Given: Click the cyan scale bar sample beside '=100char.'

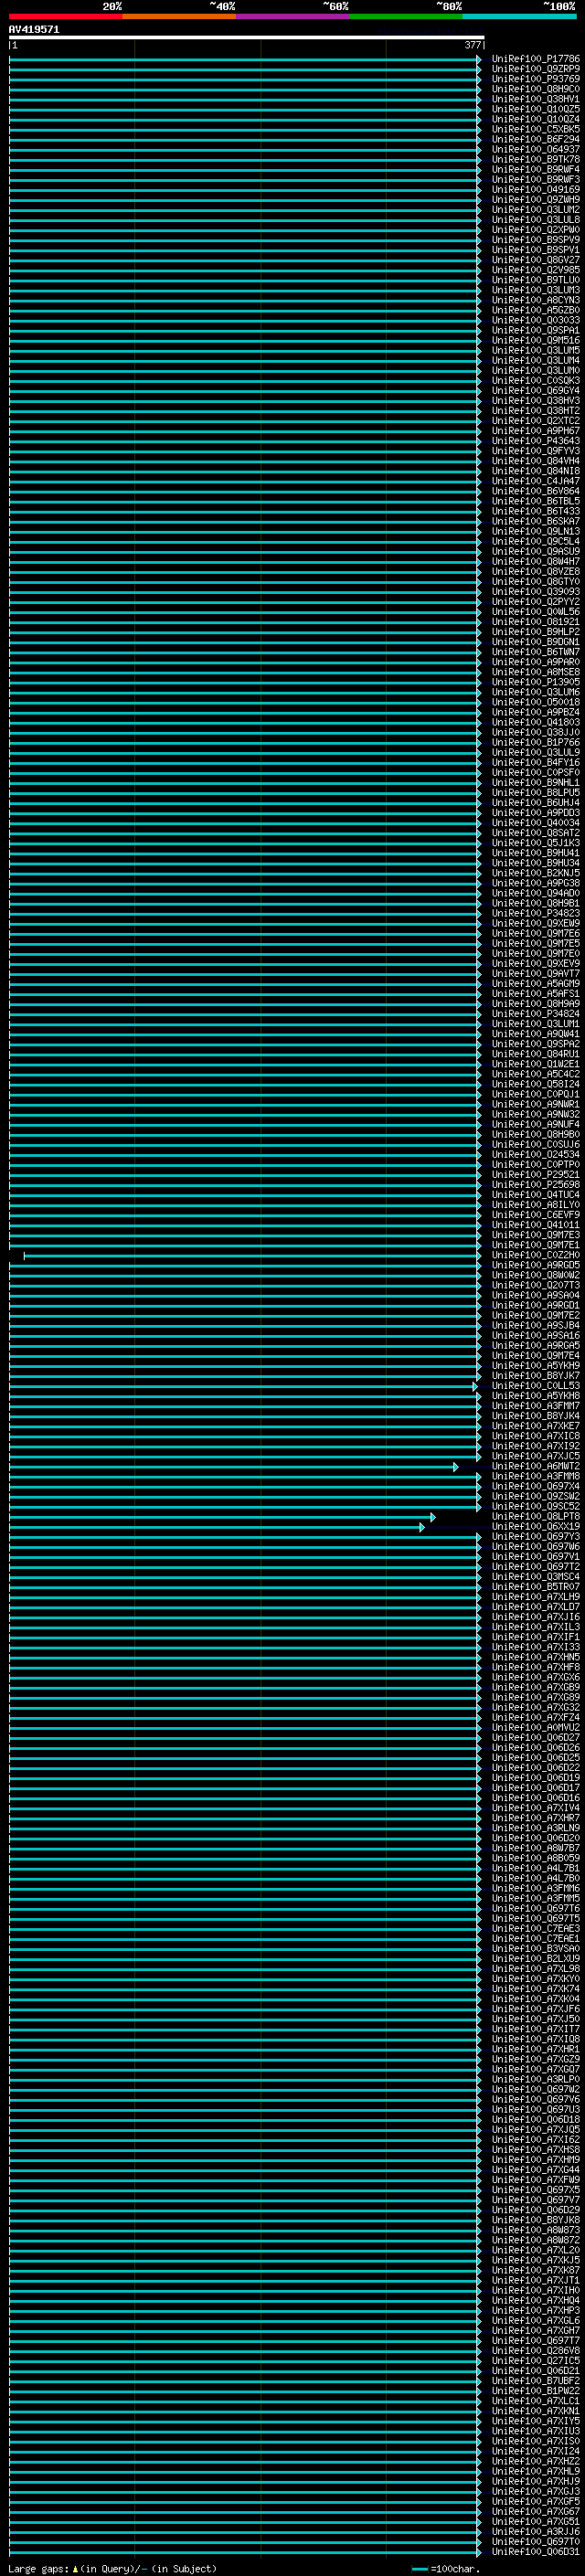Looking at the screenshot, I should [x=420, y=2568].
